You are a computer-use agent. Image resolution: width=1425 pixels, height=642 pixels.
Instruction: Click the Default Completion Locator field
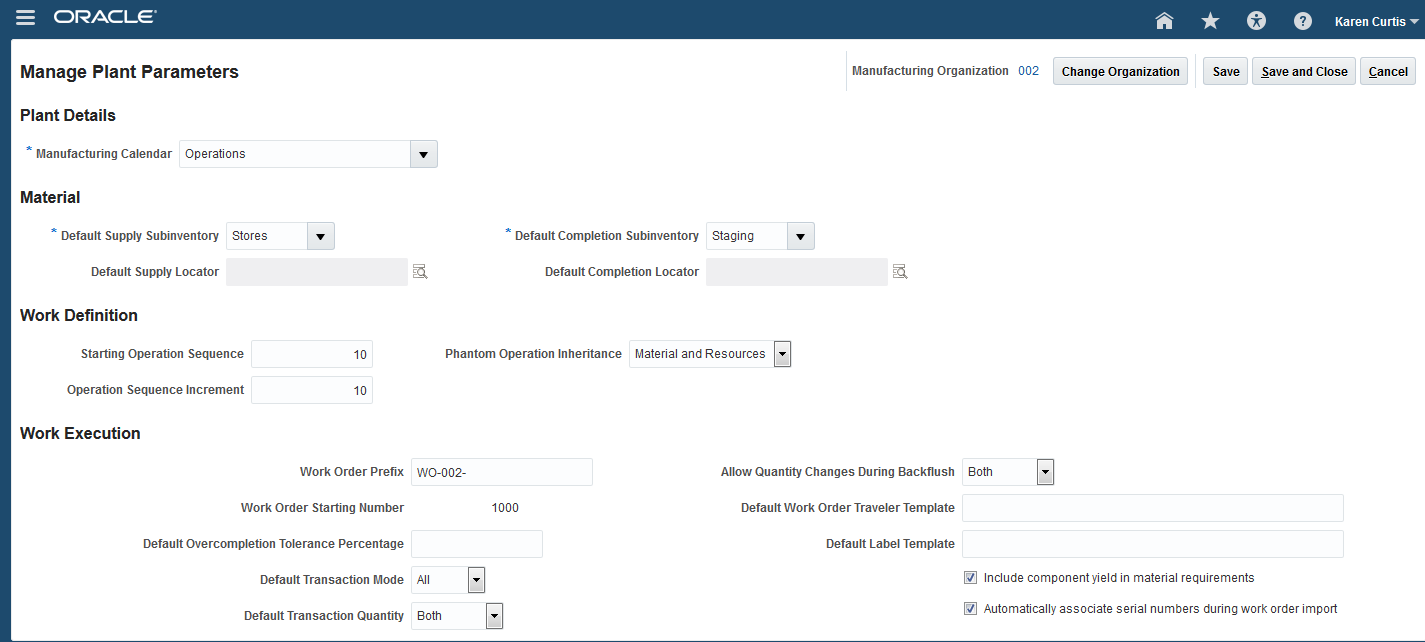coord(797,272)
